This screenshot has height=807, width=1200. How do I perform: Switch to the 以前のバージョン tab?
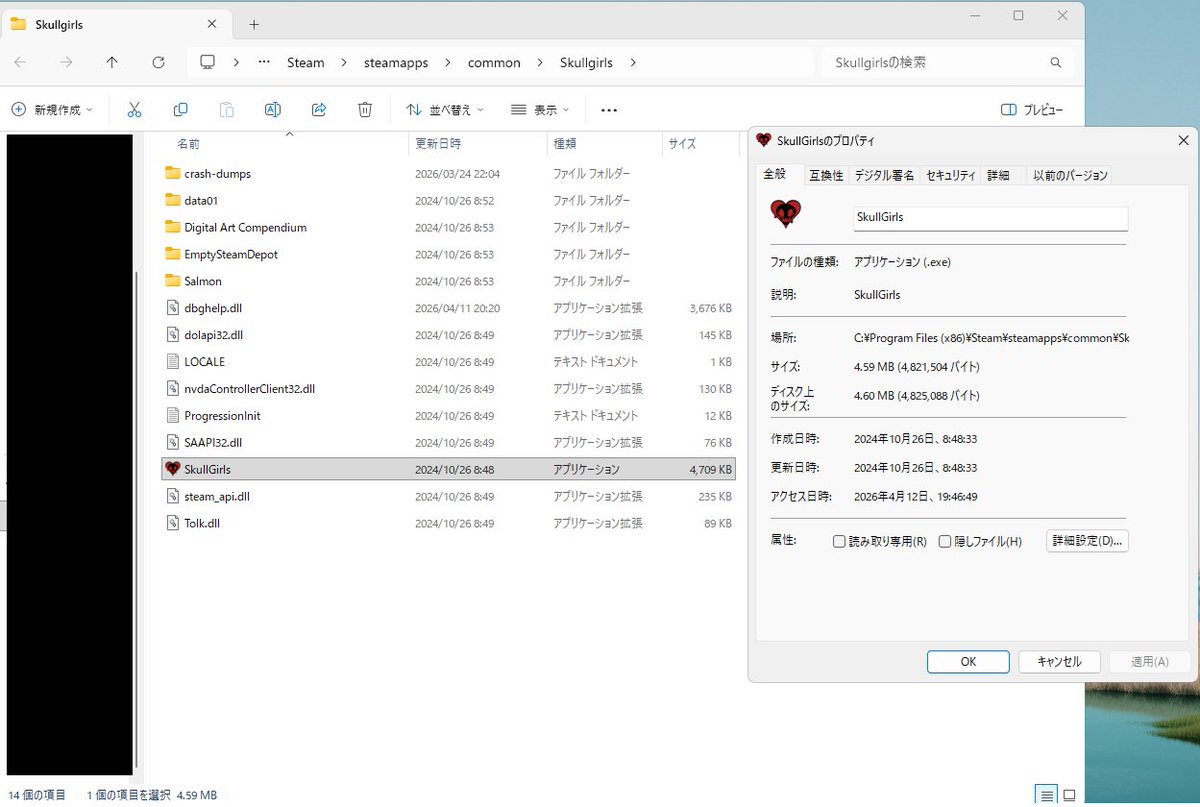[x=1070, y=175]
